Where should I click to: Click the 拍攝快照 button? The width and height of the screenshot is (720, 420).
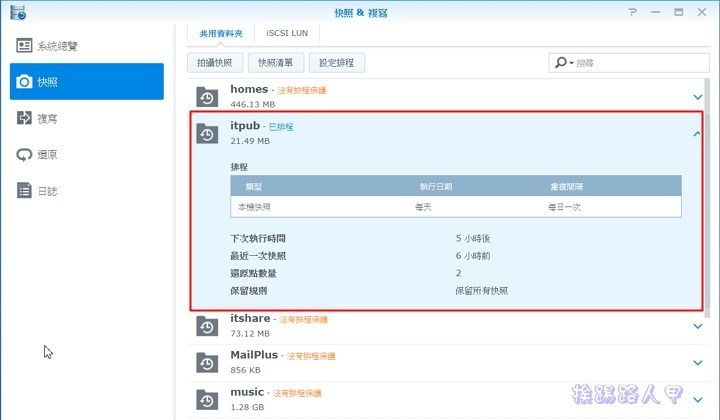(x=215, y=63)
